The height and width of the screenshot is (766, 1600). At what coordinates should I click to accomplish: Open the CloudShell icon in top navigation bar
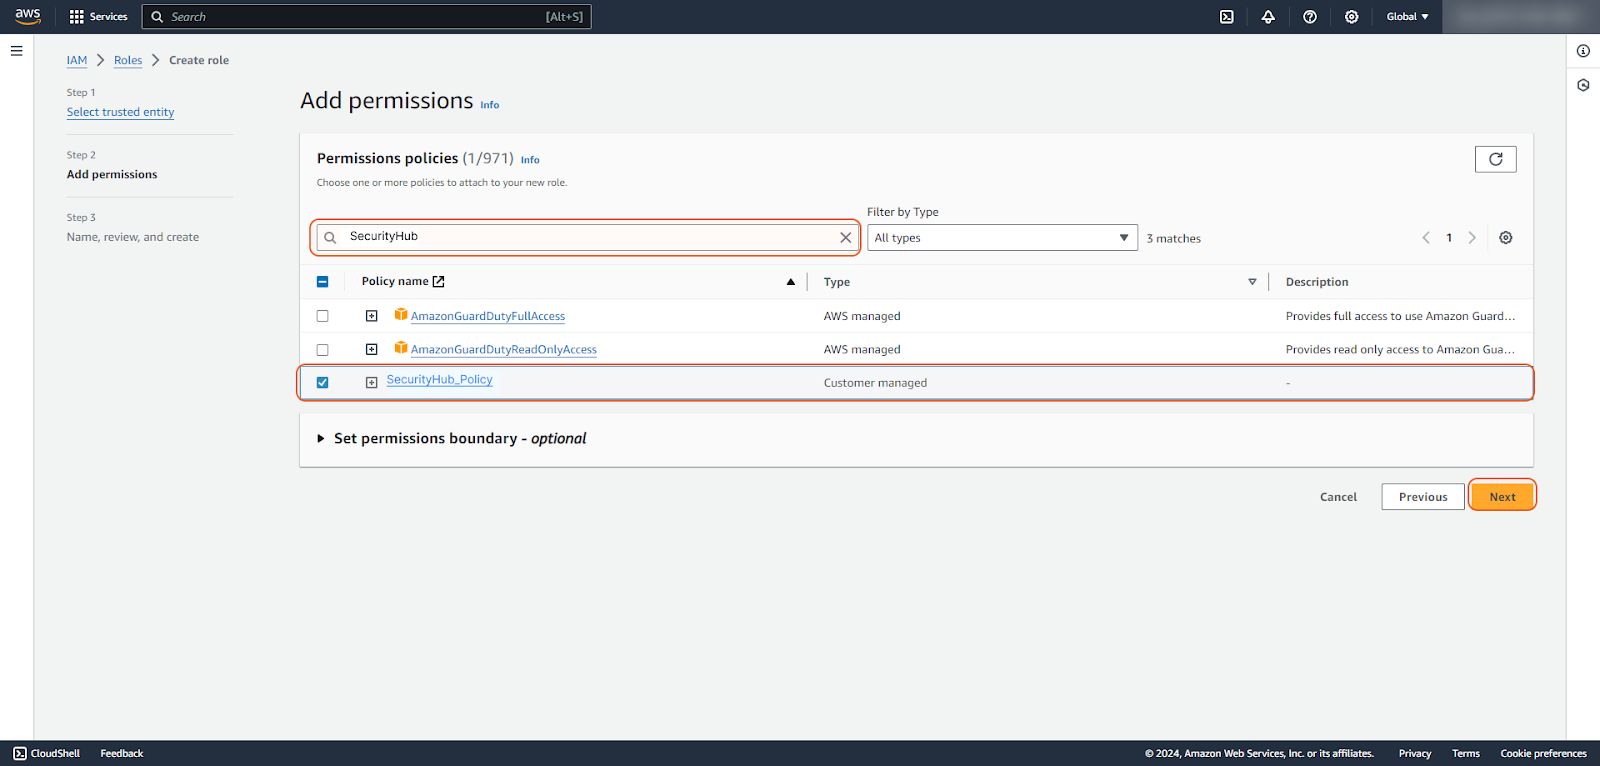click(x=1226, y=17)
